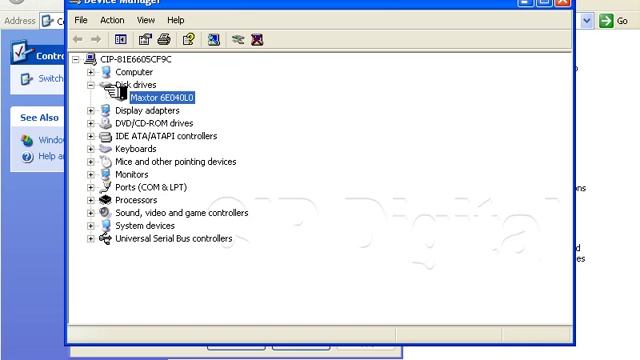The height and width of the screenshot is (360, 640).
Task: Click the Mice category mouse icon
Action: 106,162
